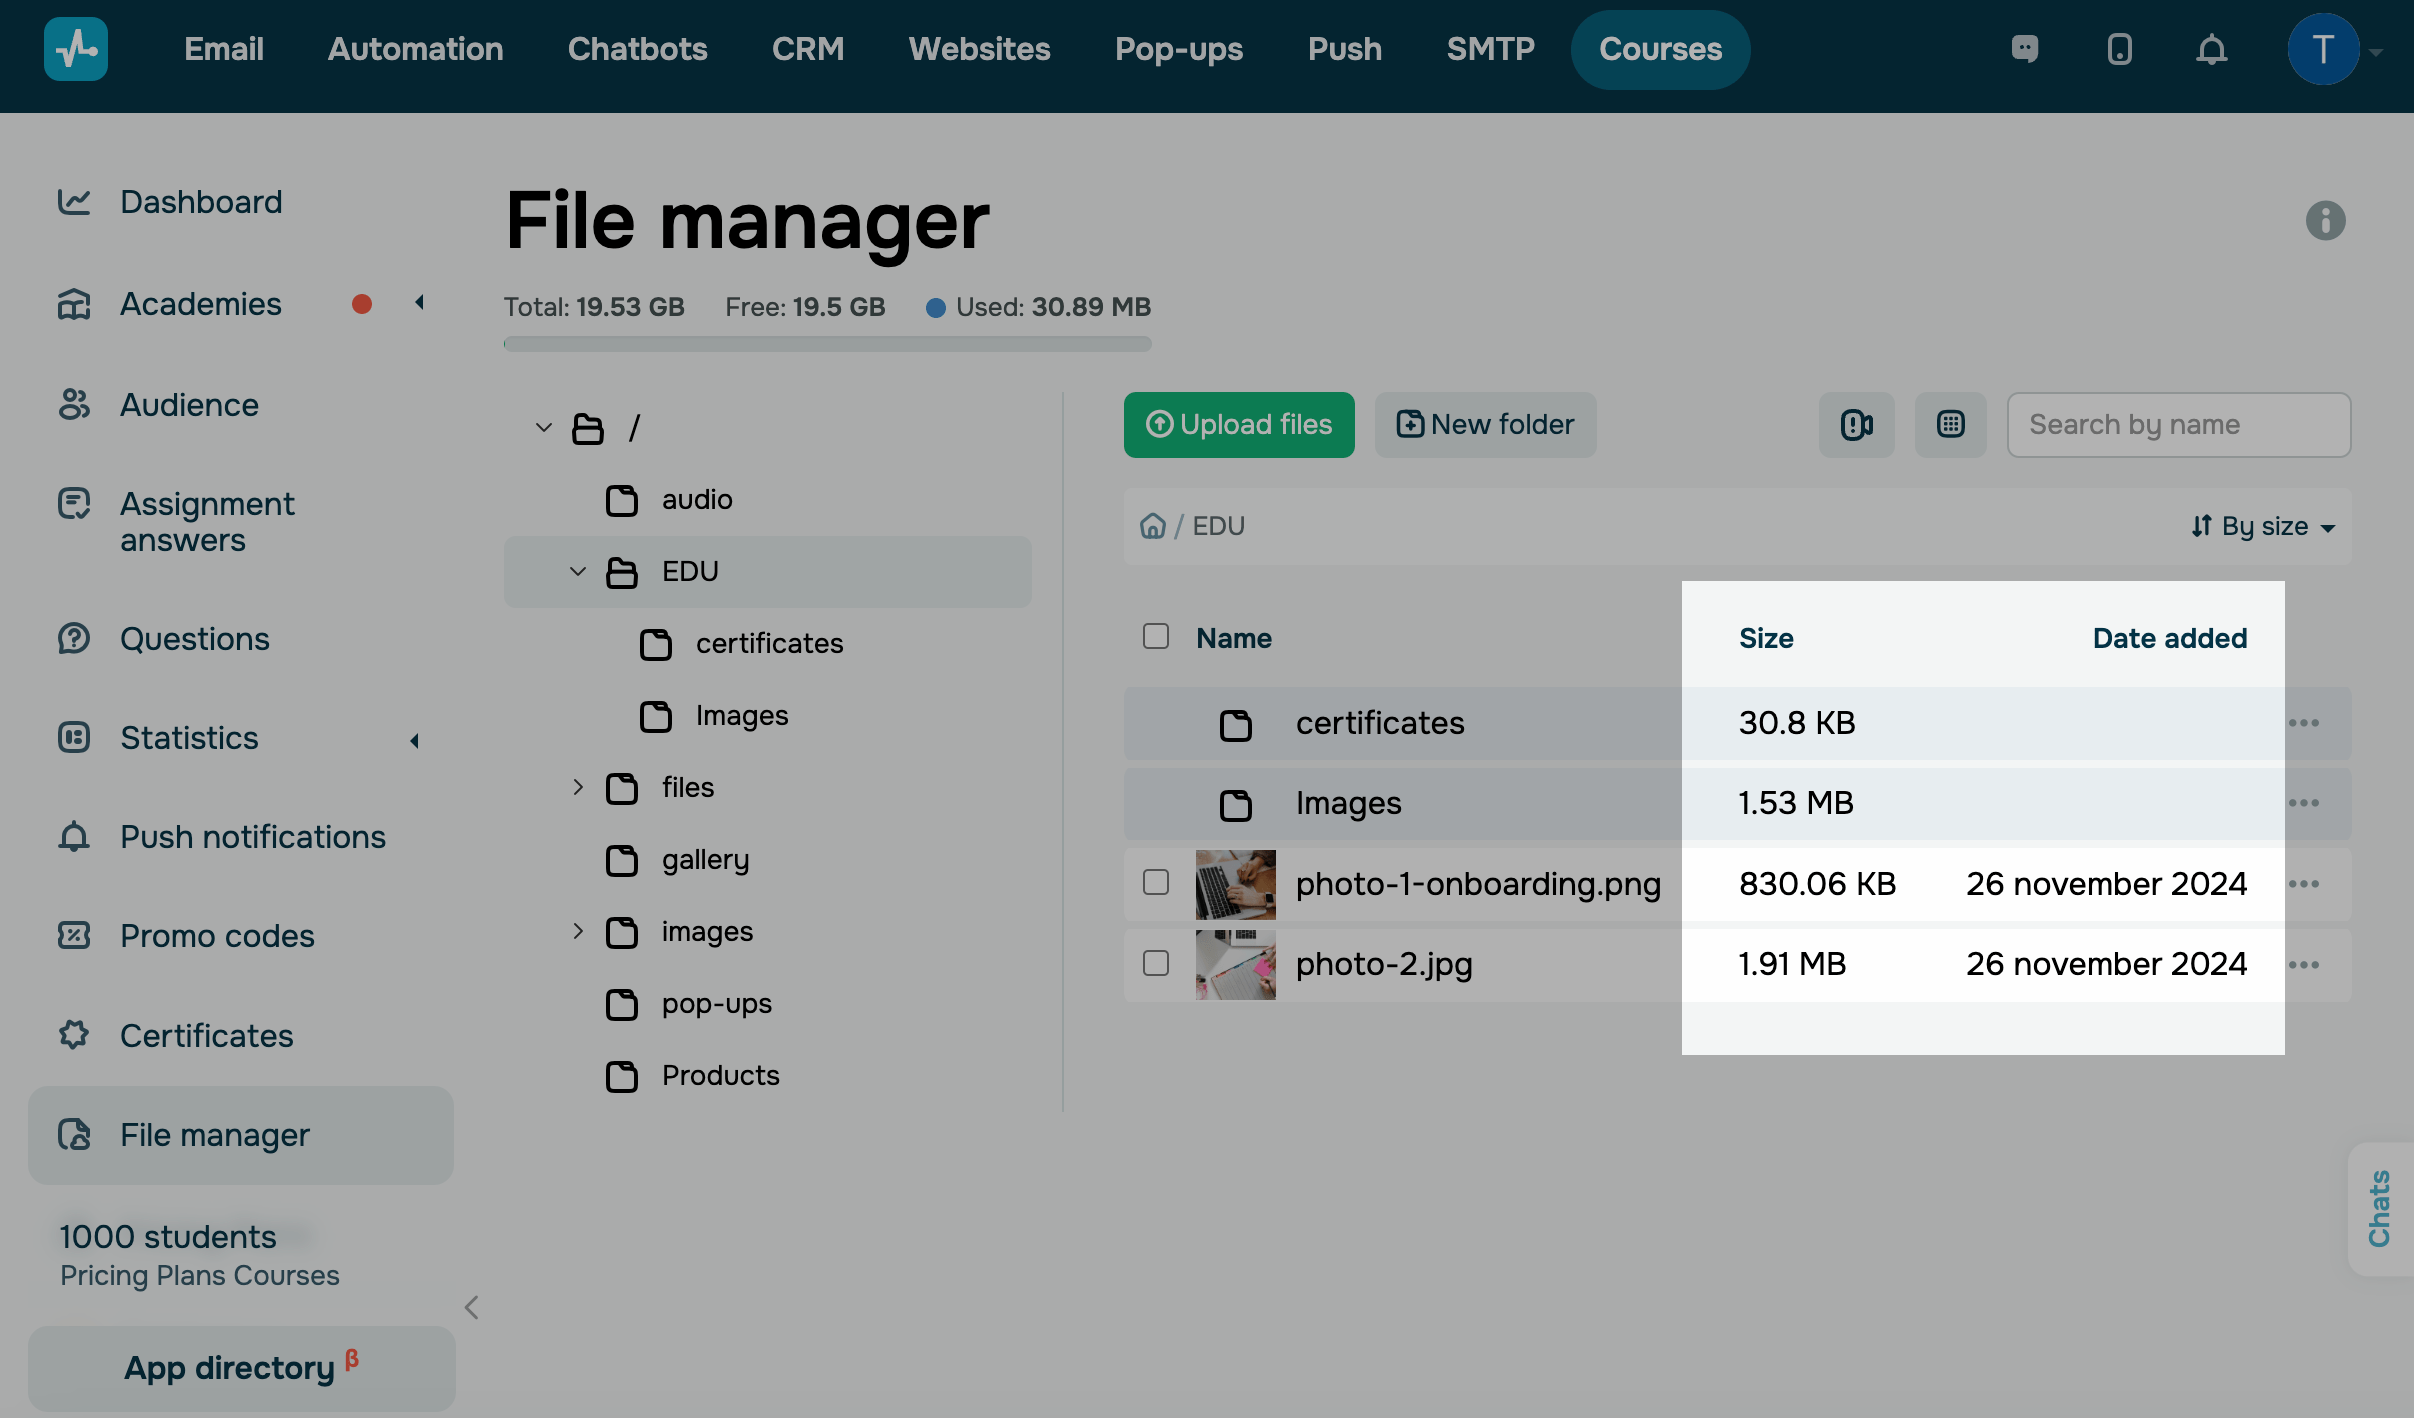Click the Search by name field
The height and width of the screenshot is (1418, 2414).
point(2178,425)
